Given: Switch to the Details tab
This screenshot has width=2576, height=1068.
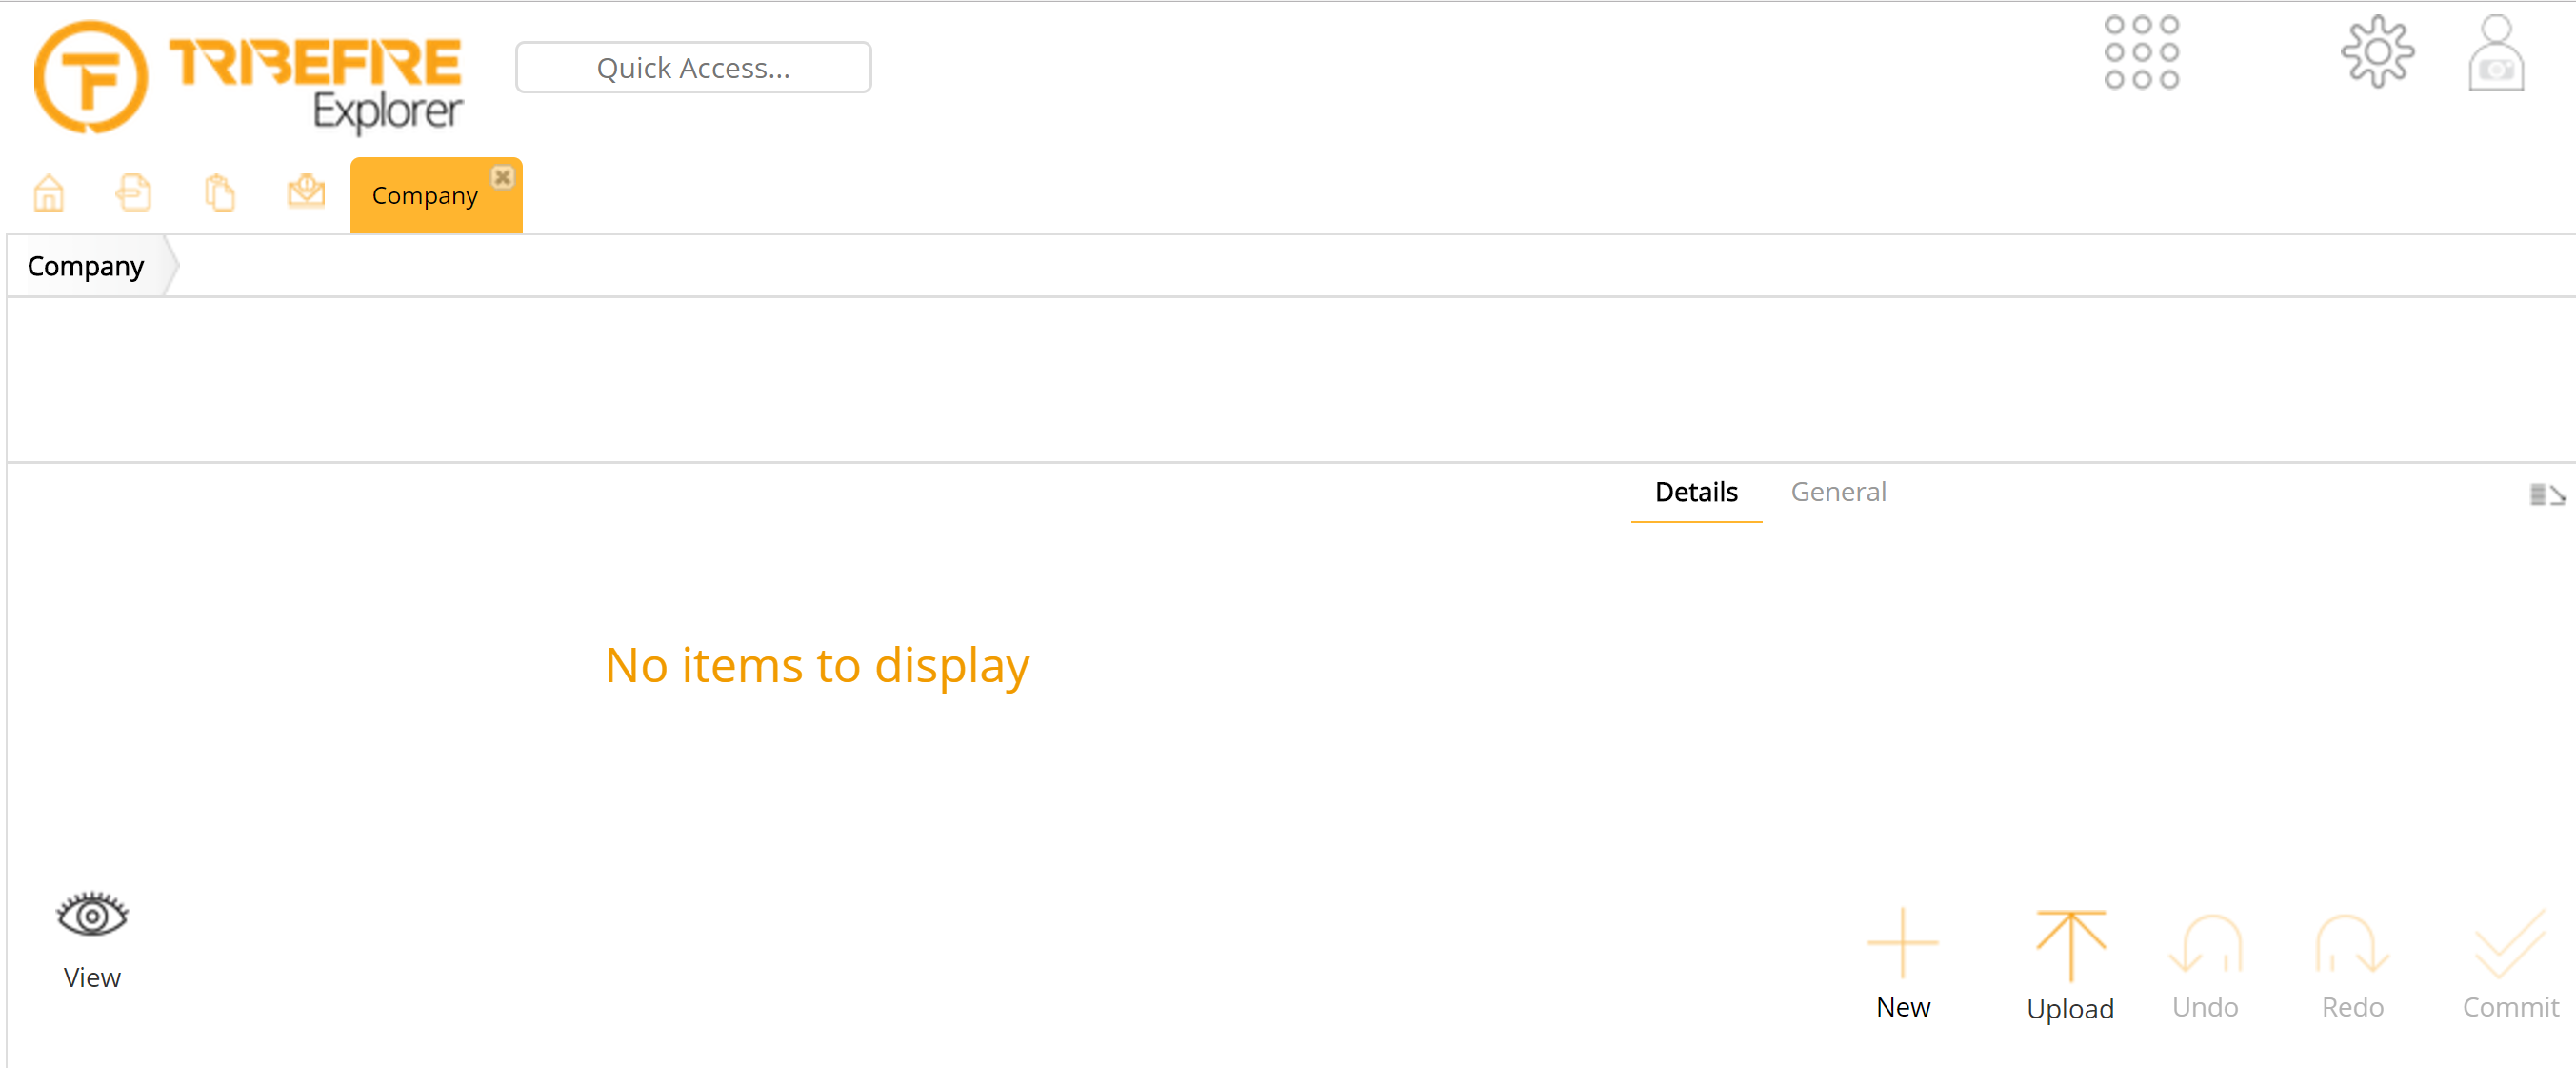Looking at the screenshot, I should coord(1696,492).
